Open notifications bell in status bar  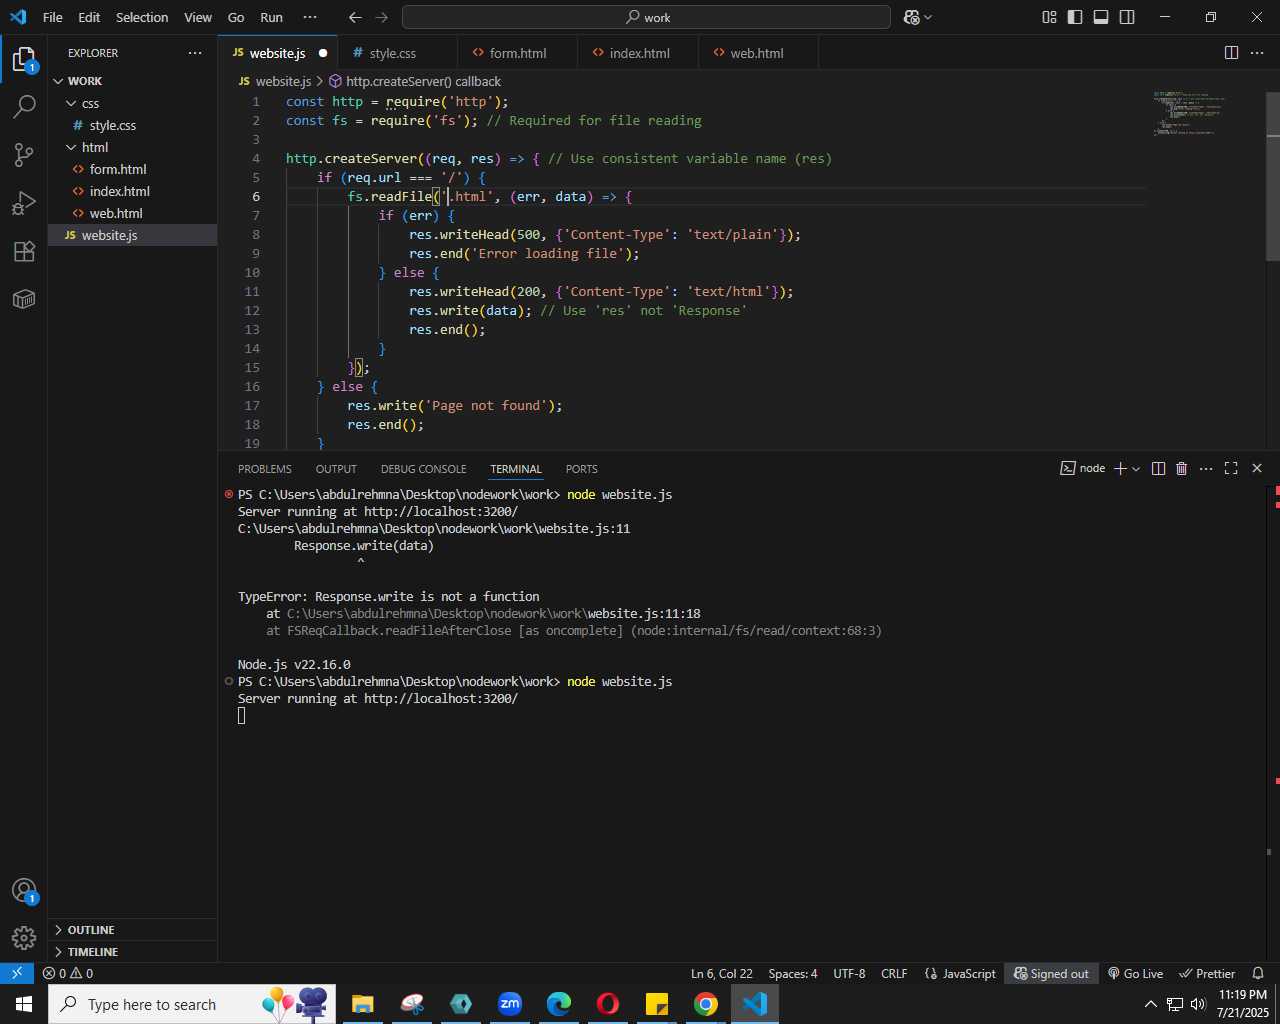click(x=1258, y=973)
